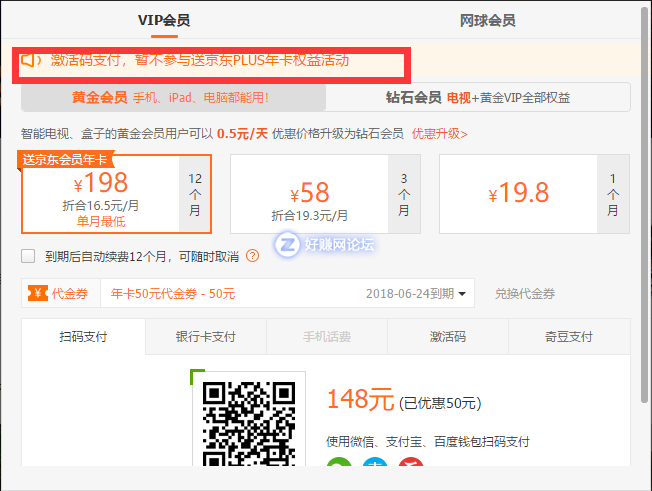Click the voucher dropdown arrow beside 2018-06-24到期

(462, 294)
